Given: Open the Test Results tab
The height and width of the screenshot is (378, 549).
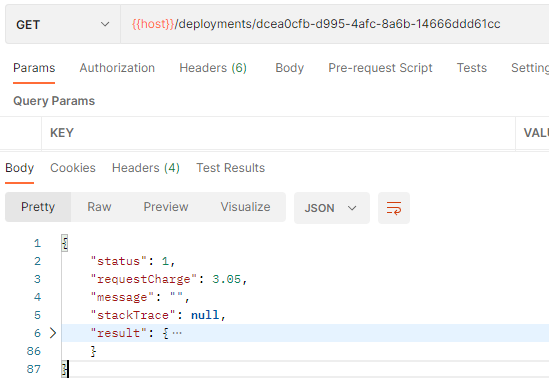Looking at the screenshot, I should (x=230, y=168).
